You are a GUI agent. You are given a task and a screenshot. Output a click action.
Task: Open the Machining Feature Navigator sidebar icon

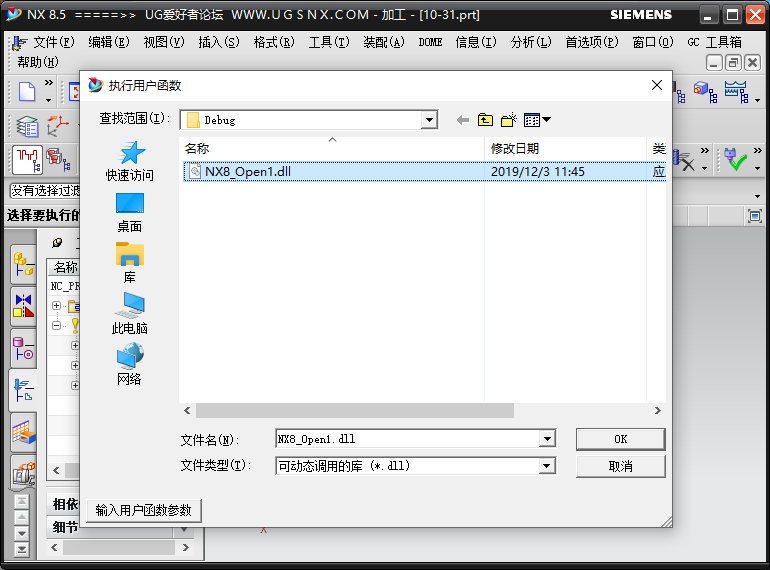[23, 432]
